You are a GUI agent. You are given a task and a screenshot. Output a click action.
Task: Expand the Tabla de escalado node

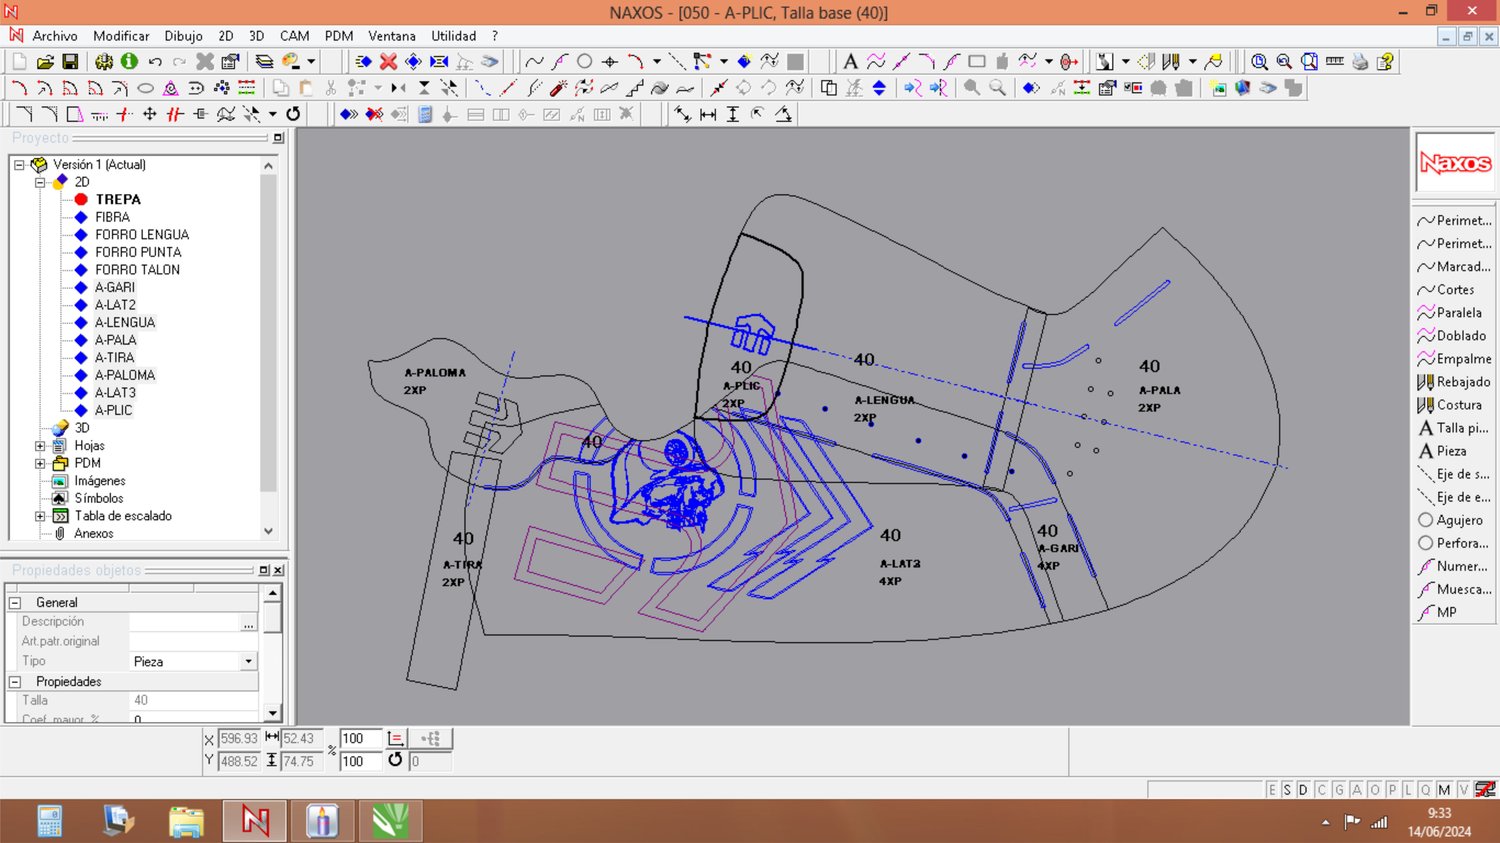tap(40, 516)
